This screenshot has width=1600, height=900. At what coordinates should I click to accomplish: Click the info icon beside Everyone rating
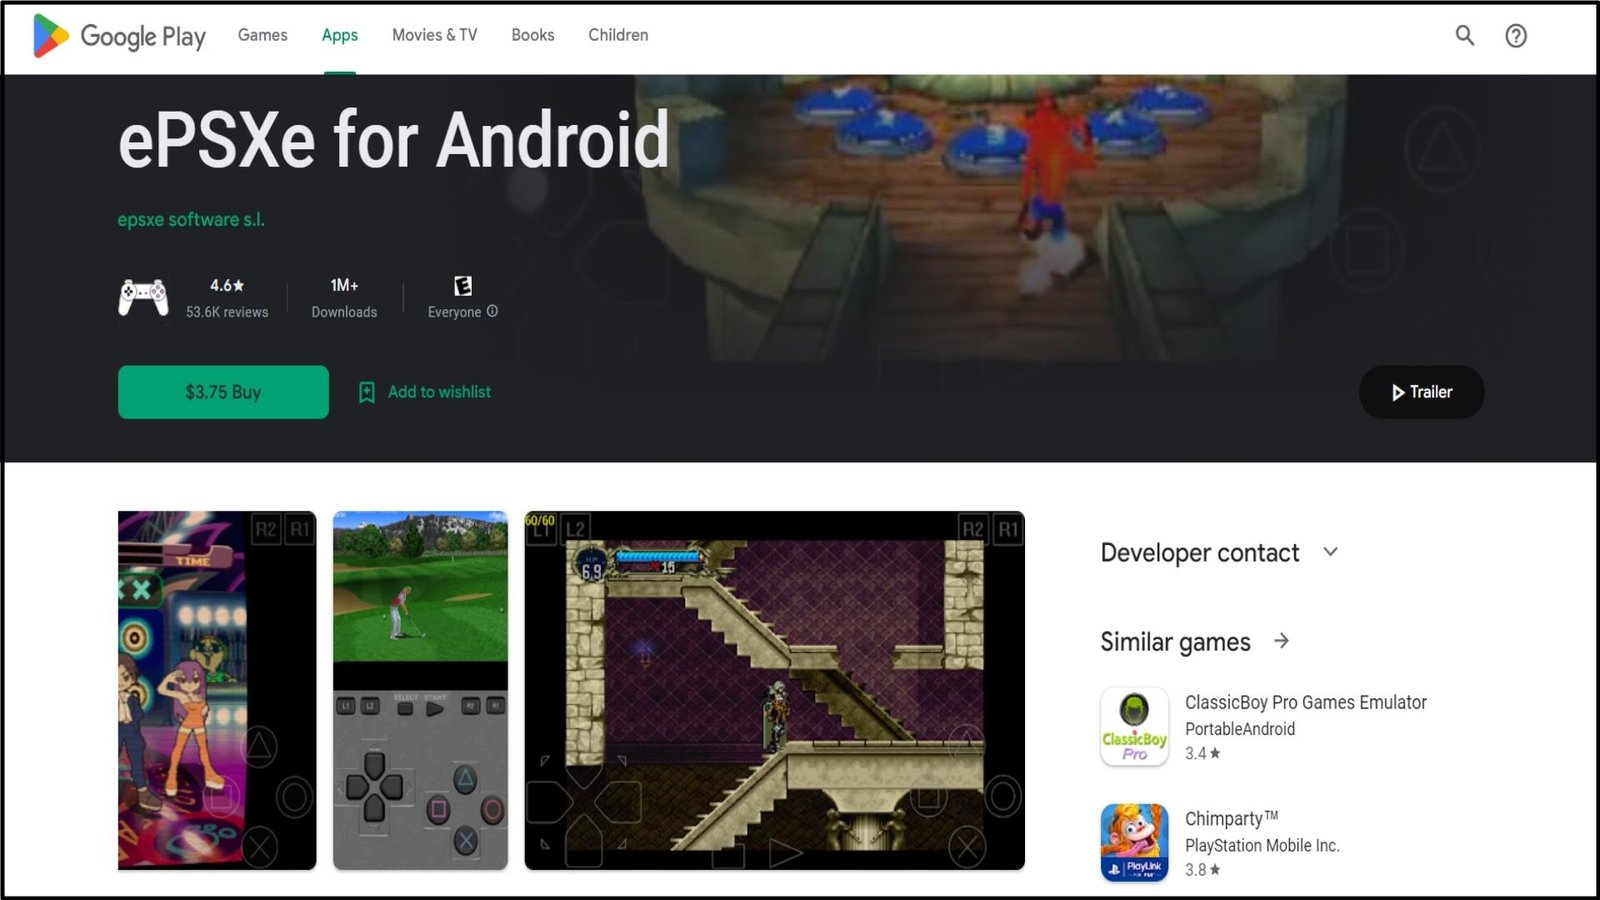(x=492, y=312)
